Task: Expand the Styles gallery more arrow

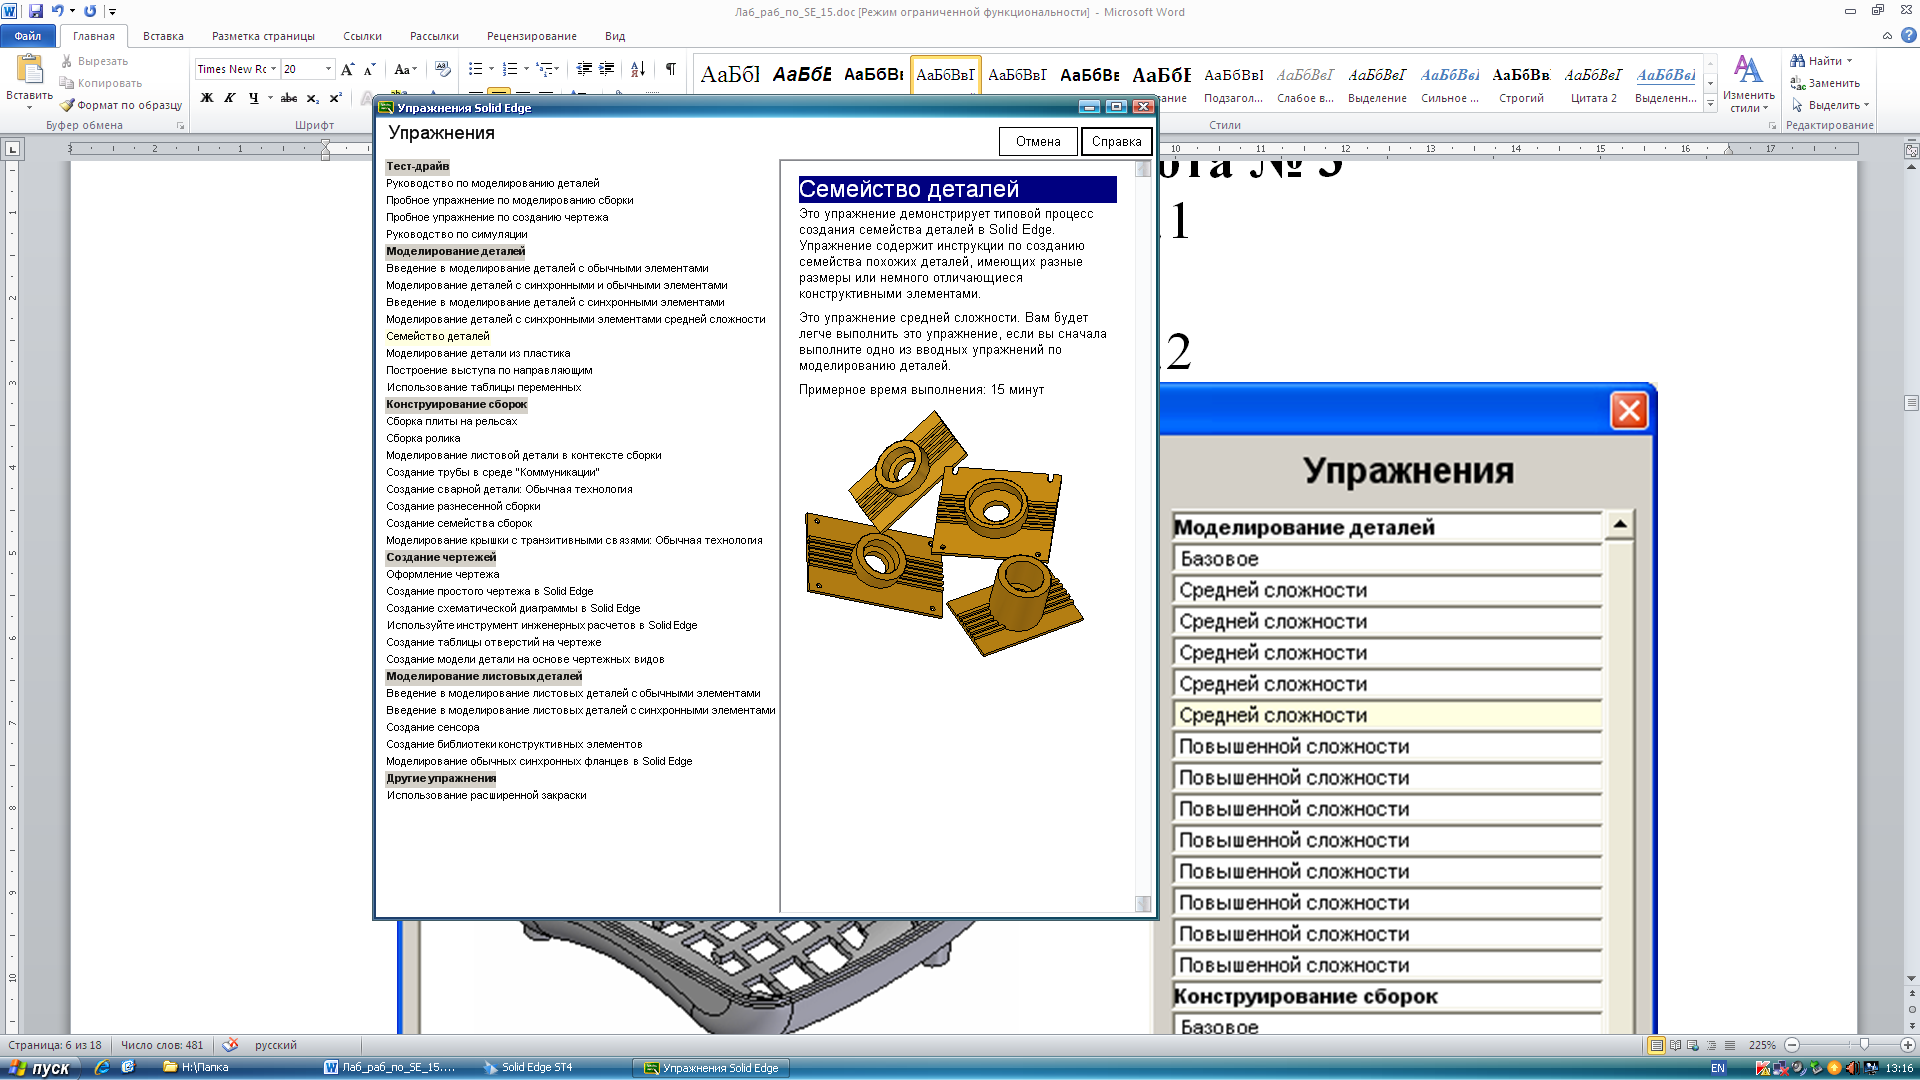Action: point(1711,104)
